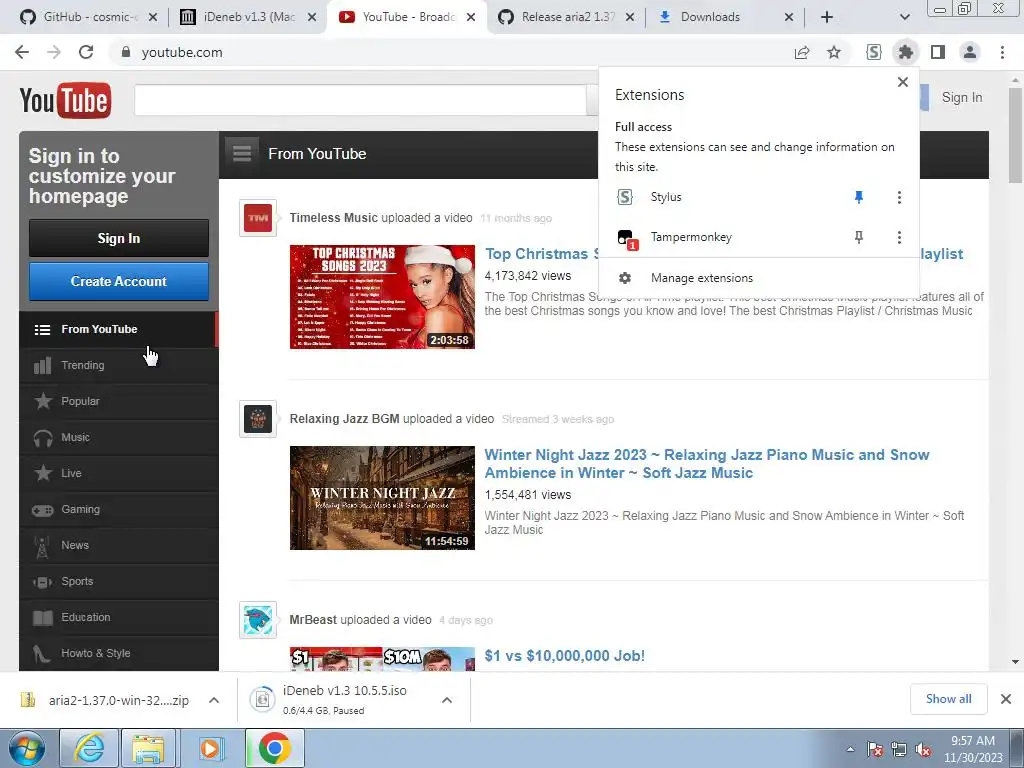This screenshot has width=1024, height=768.
Task: Open the tab search dropdown arrow
Action: (904, 17)
